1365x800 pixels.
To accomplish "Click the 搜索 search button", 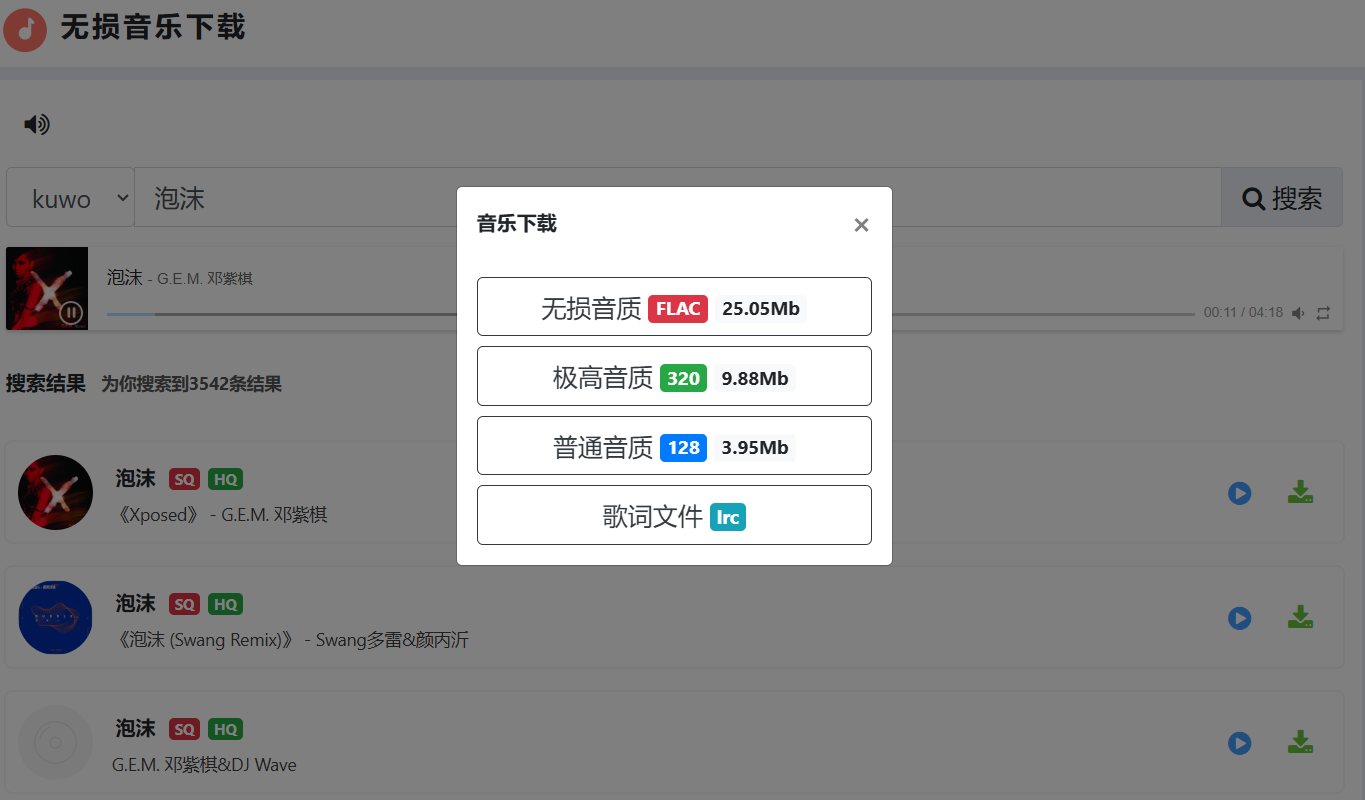I will pos(1281,198).
